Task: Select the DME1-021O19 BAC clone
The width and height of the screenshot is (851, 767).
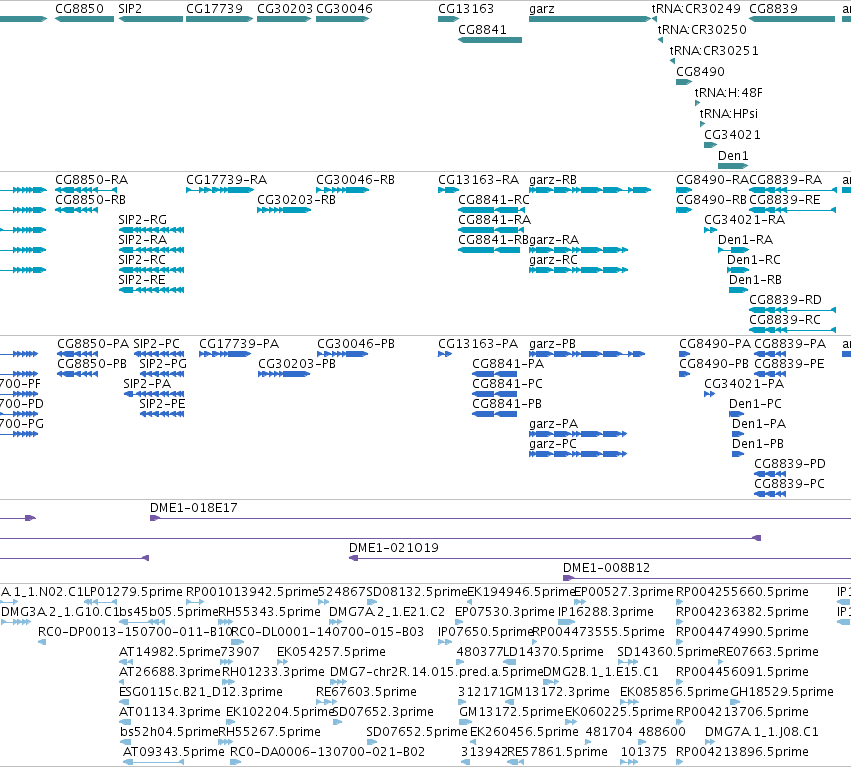Action: [x=600, y=558]
